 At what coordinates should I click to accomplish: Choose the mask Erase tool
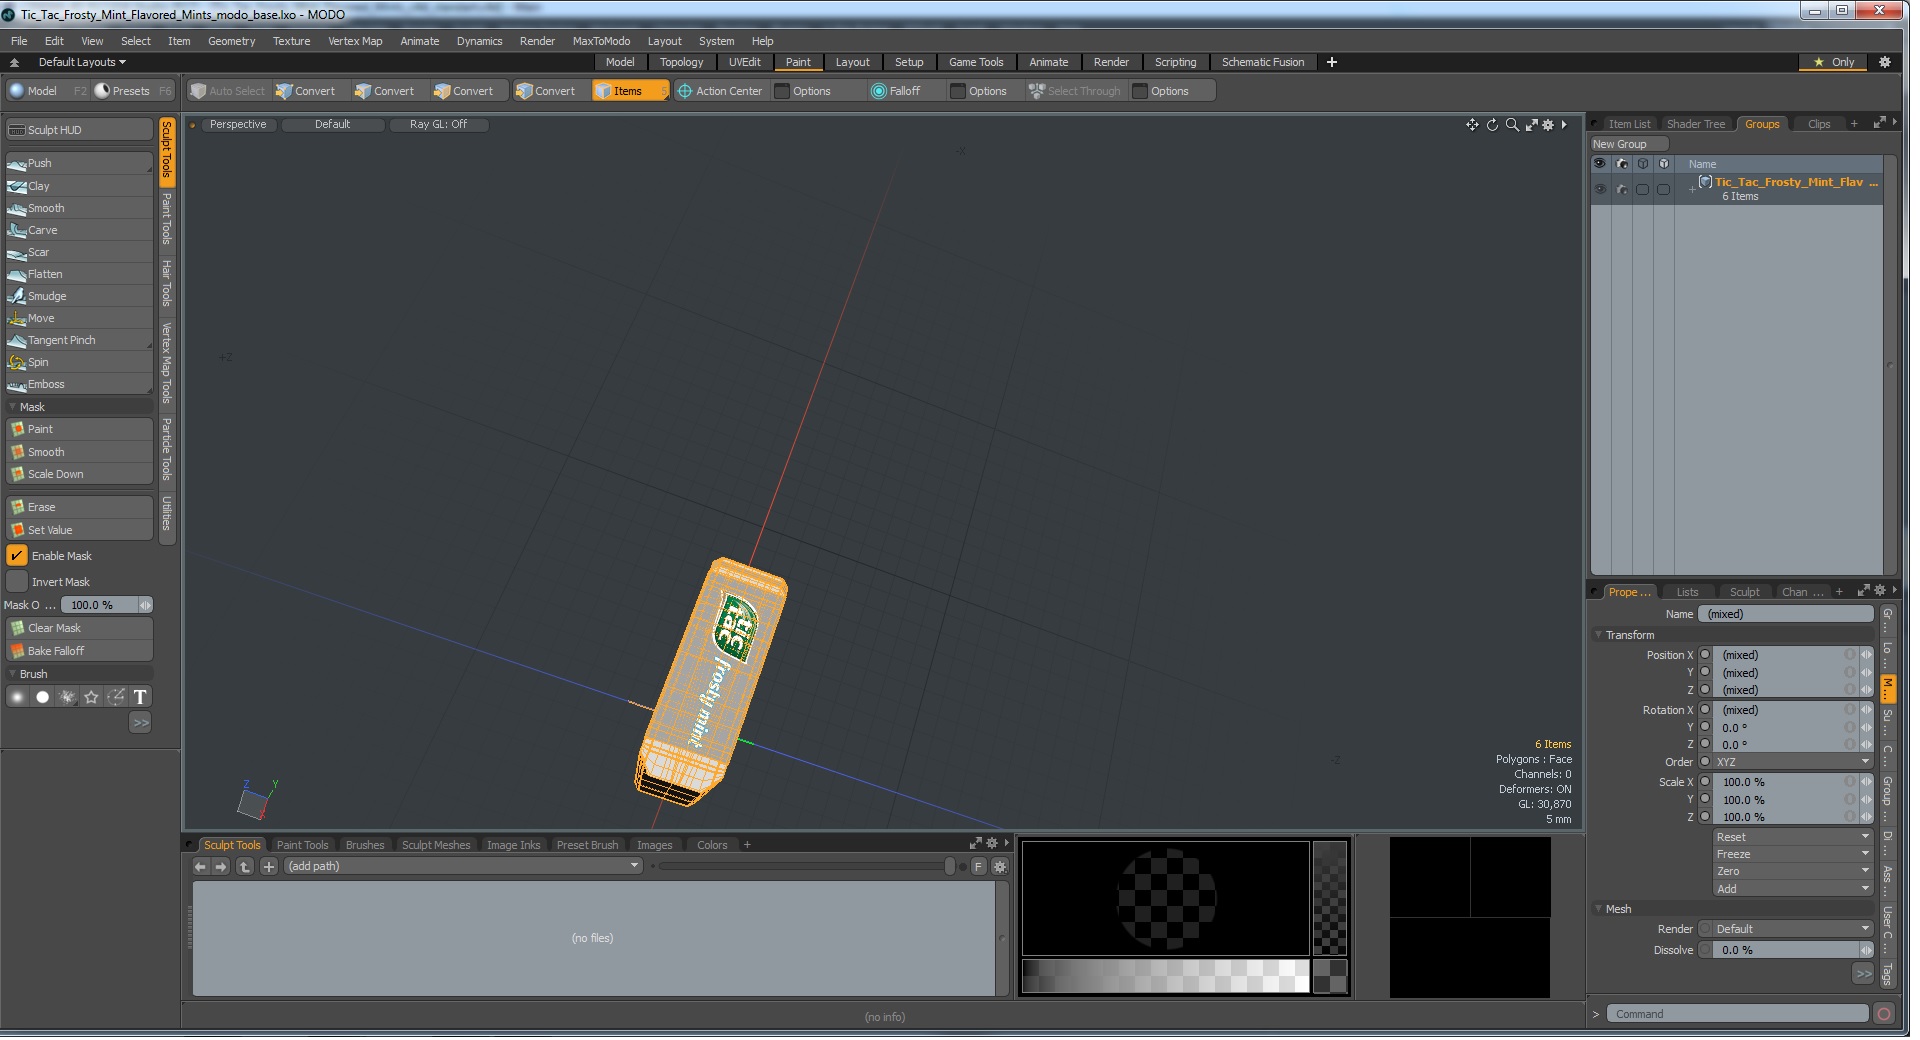click(79, 507)
